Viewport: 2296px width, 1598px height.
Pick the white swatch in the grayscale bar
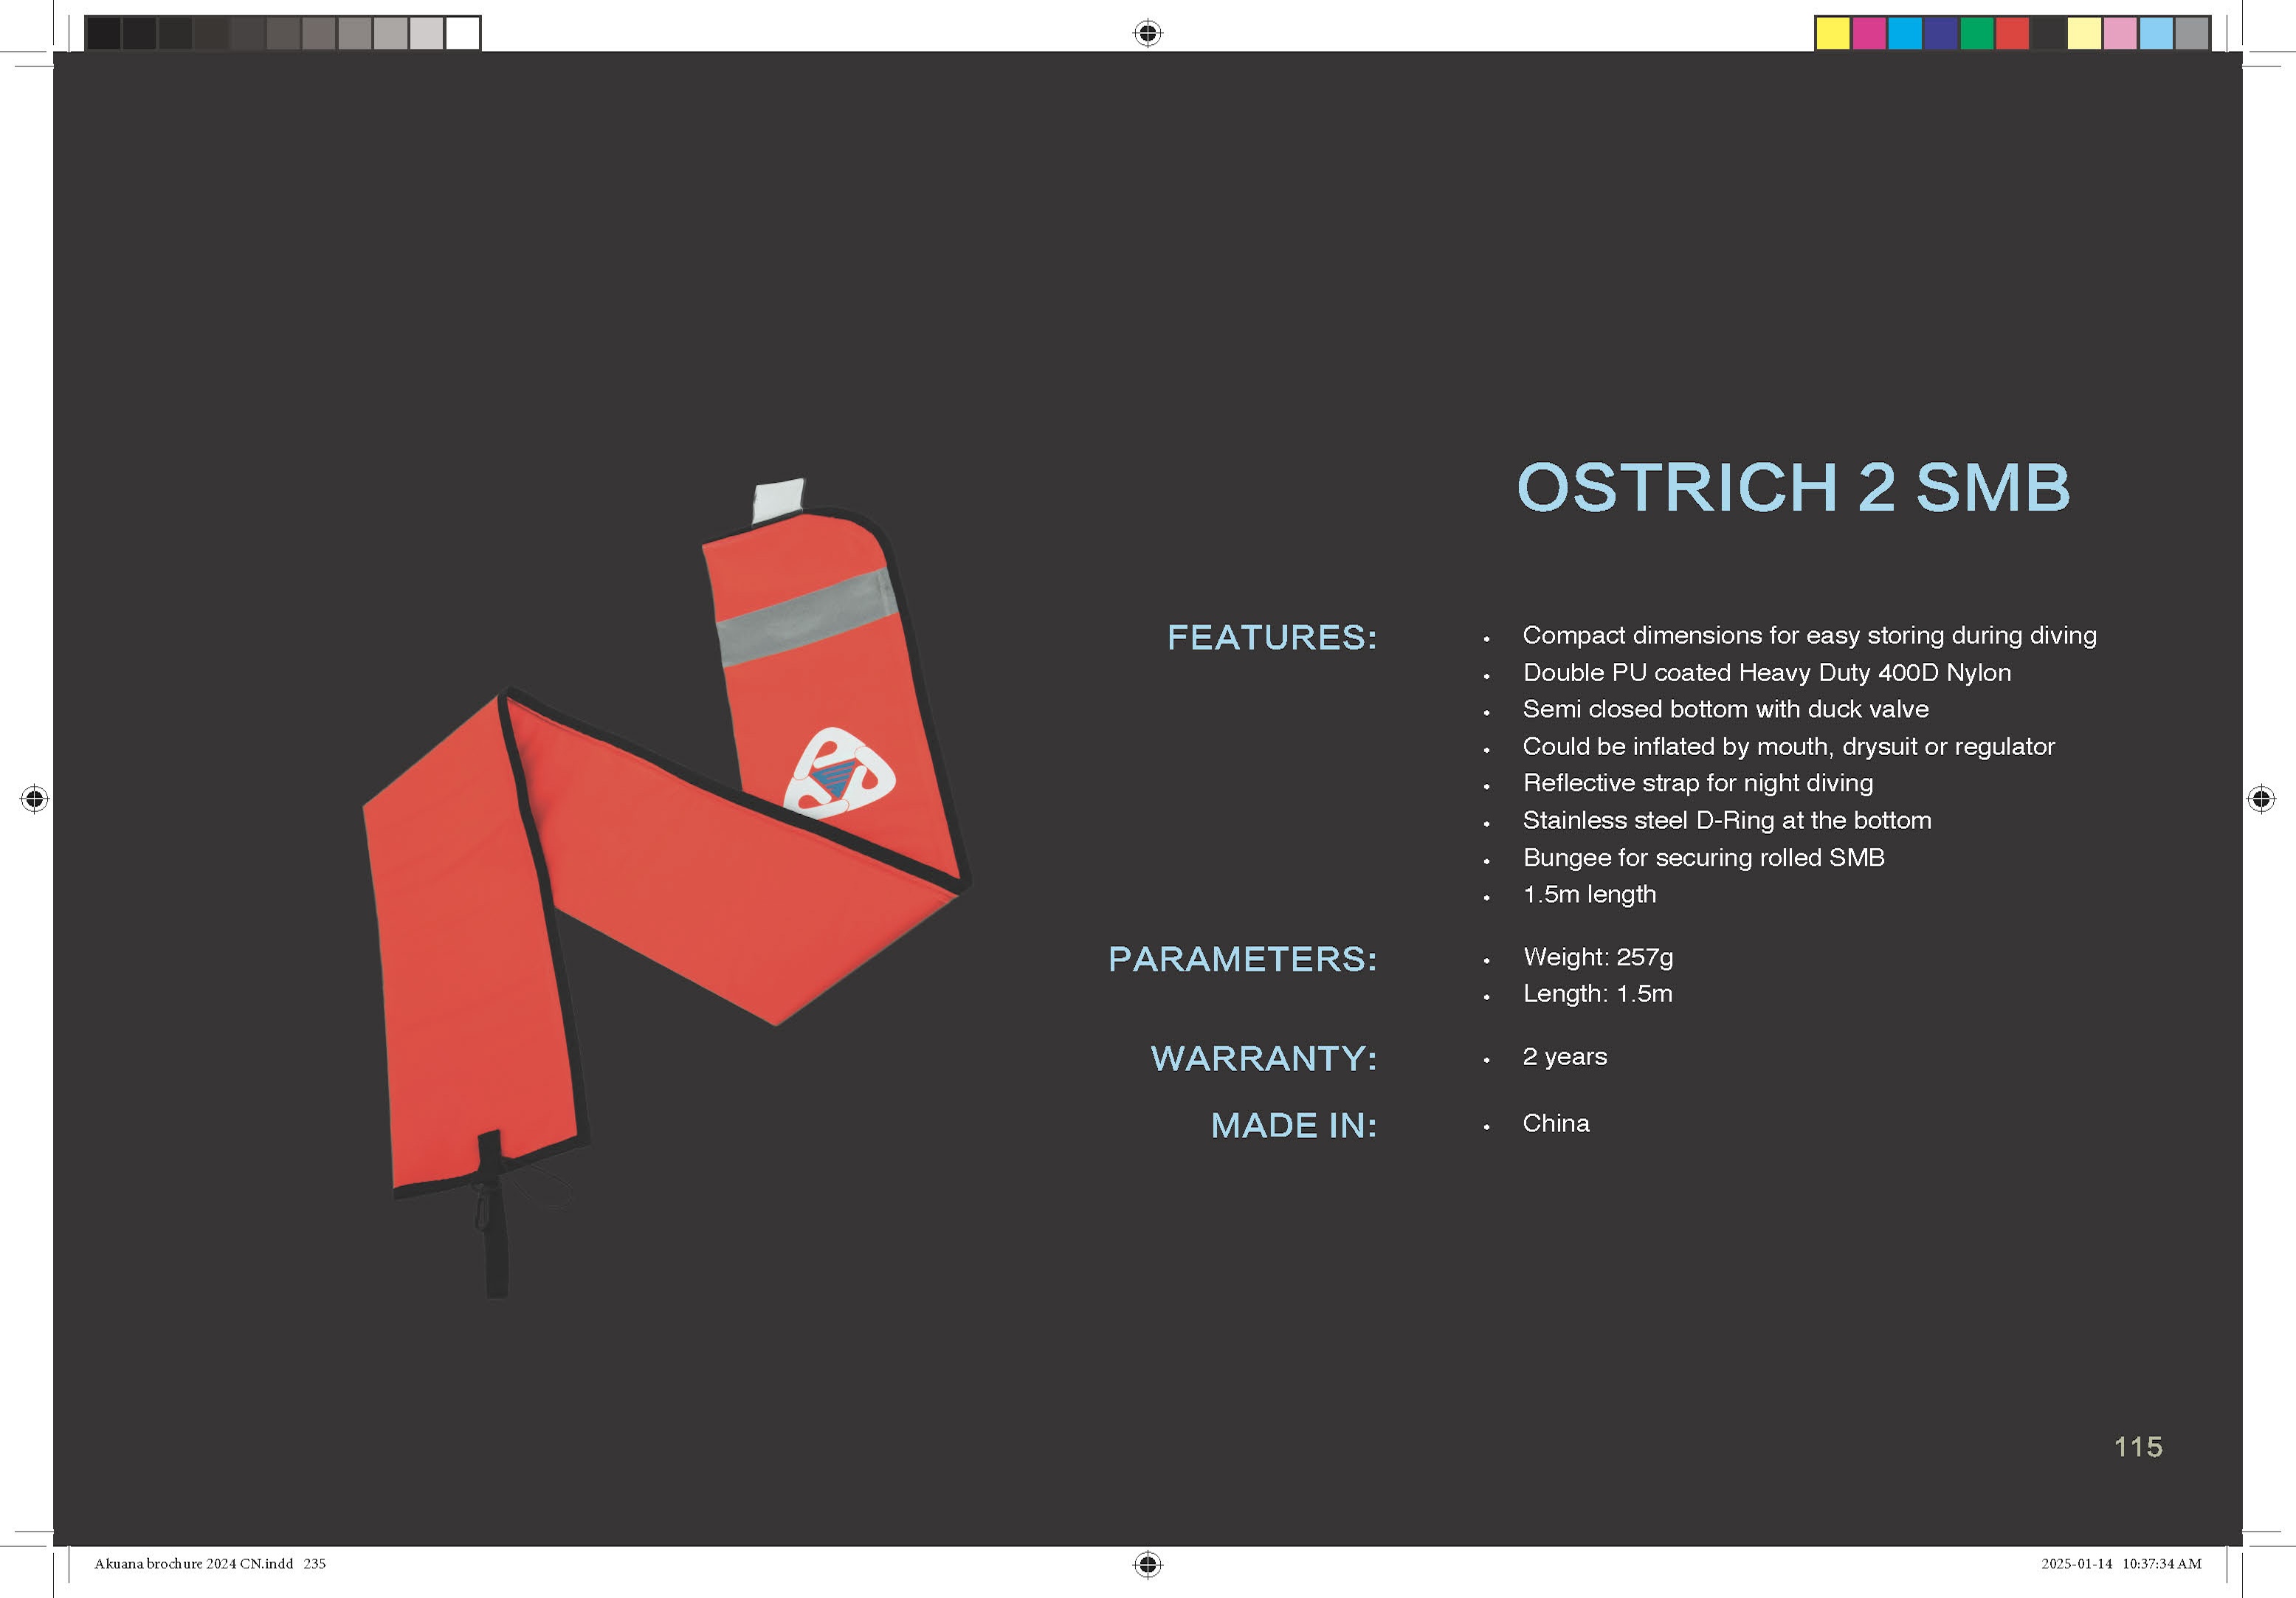(462, 33)
